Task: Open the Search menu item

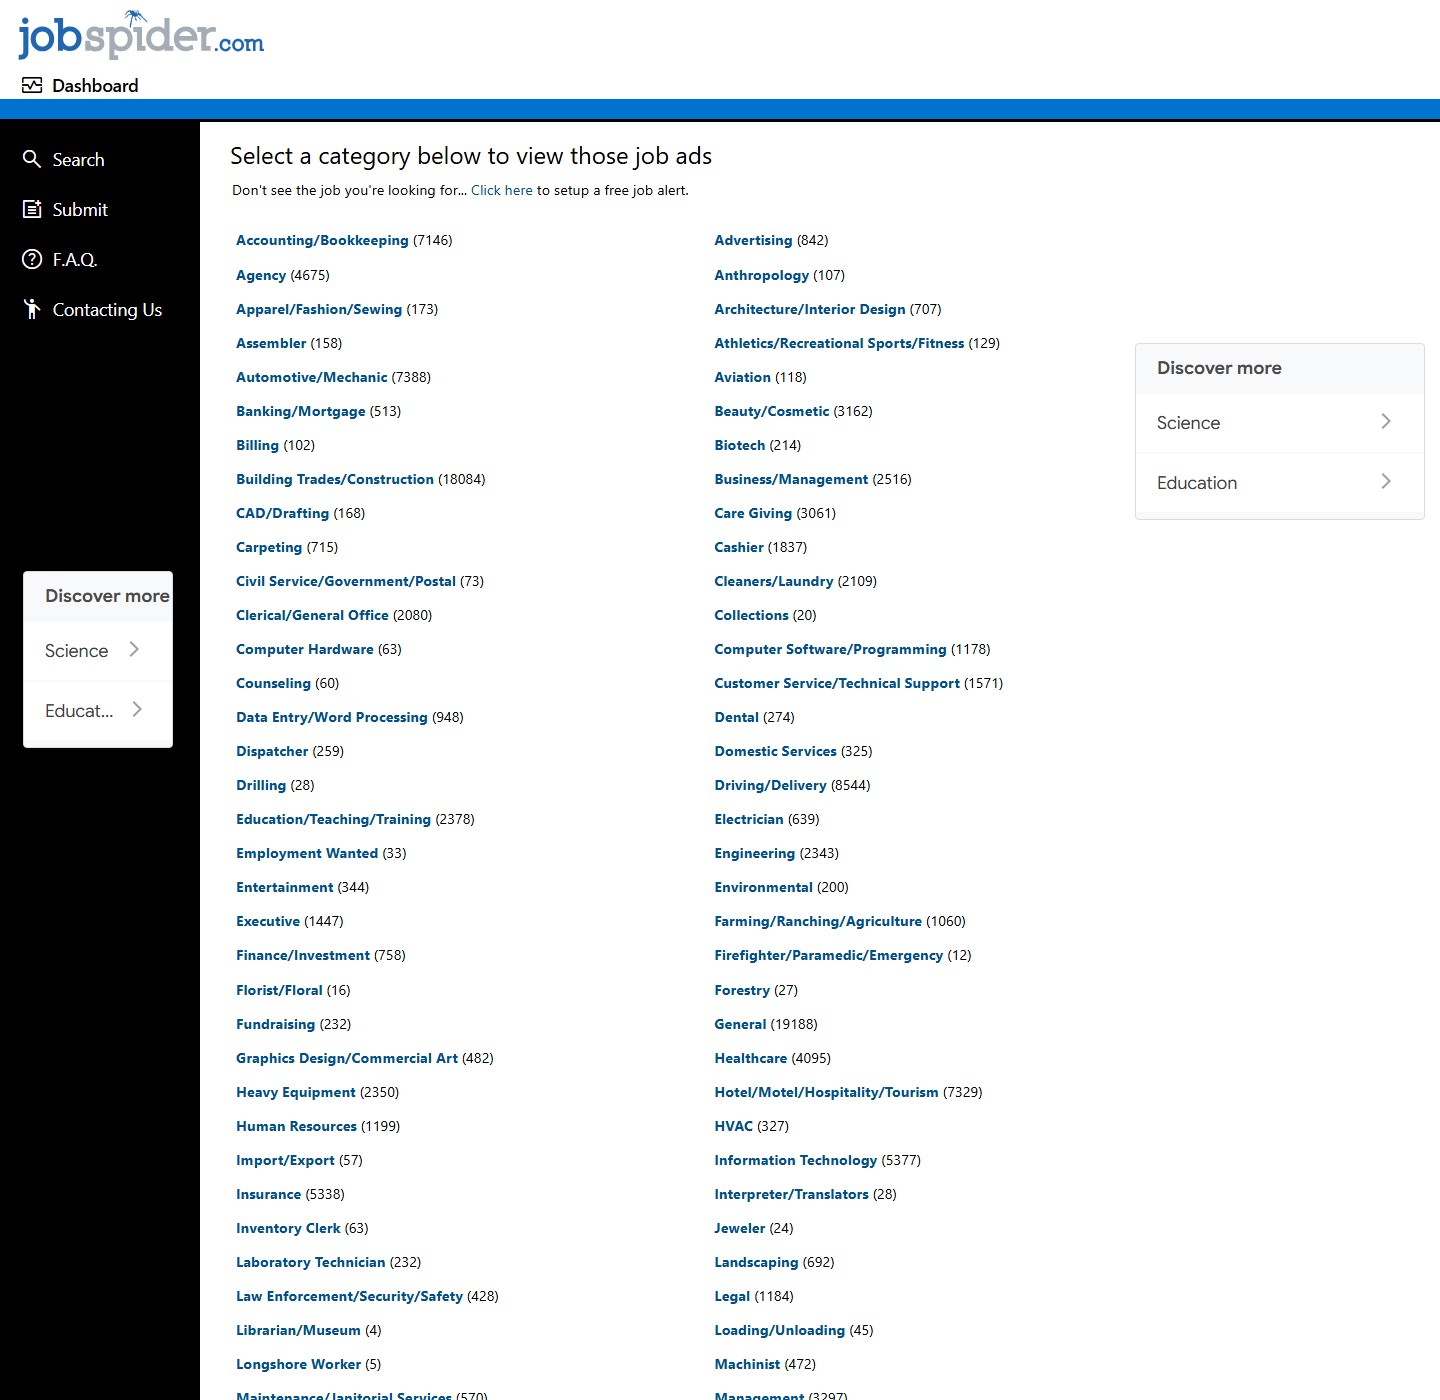Action: pos(78,160)
